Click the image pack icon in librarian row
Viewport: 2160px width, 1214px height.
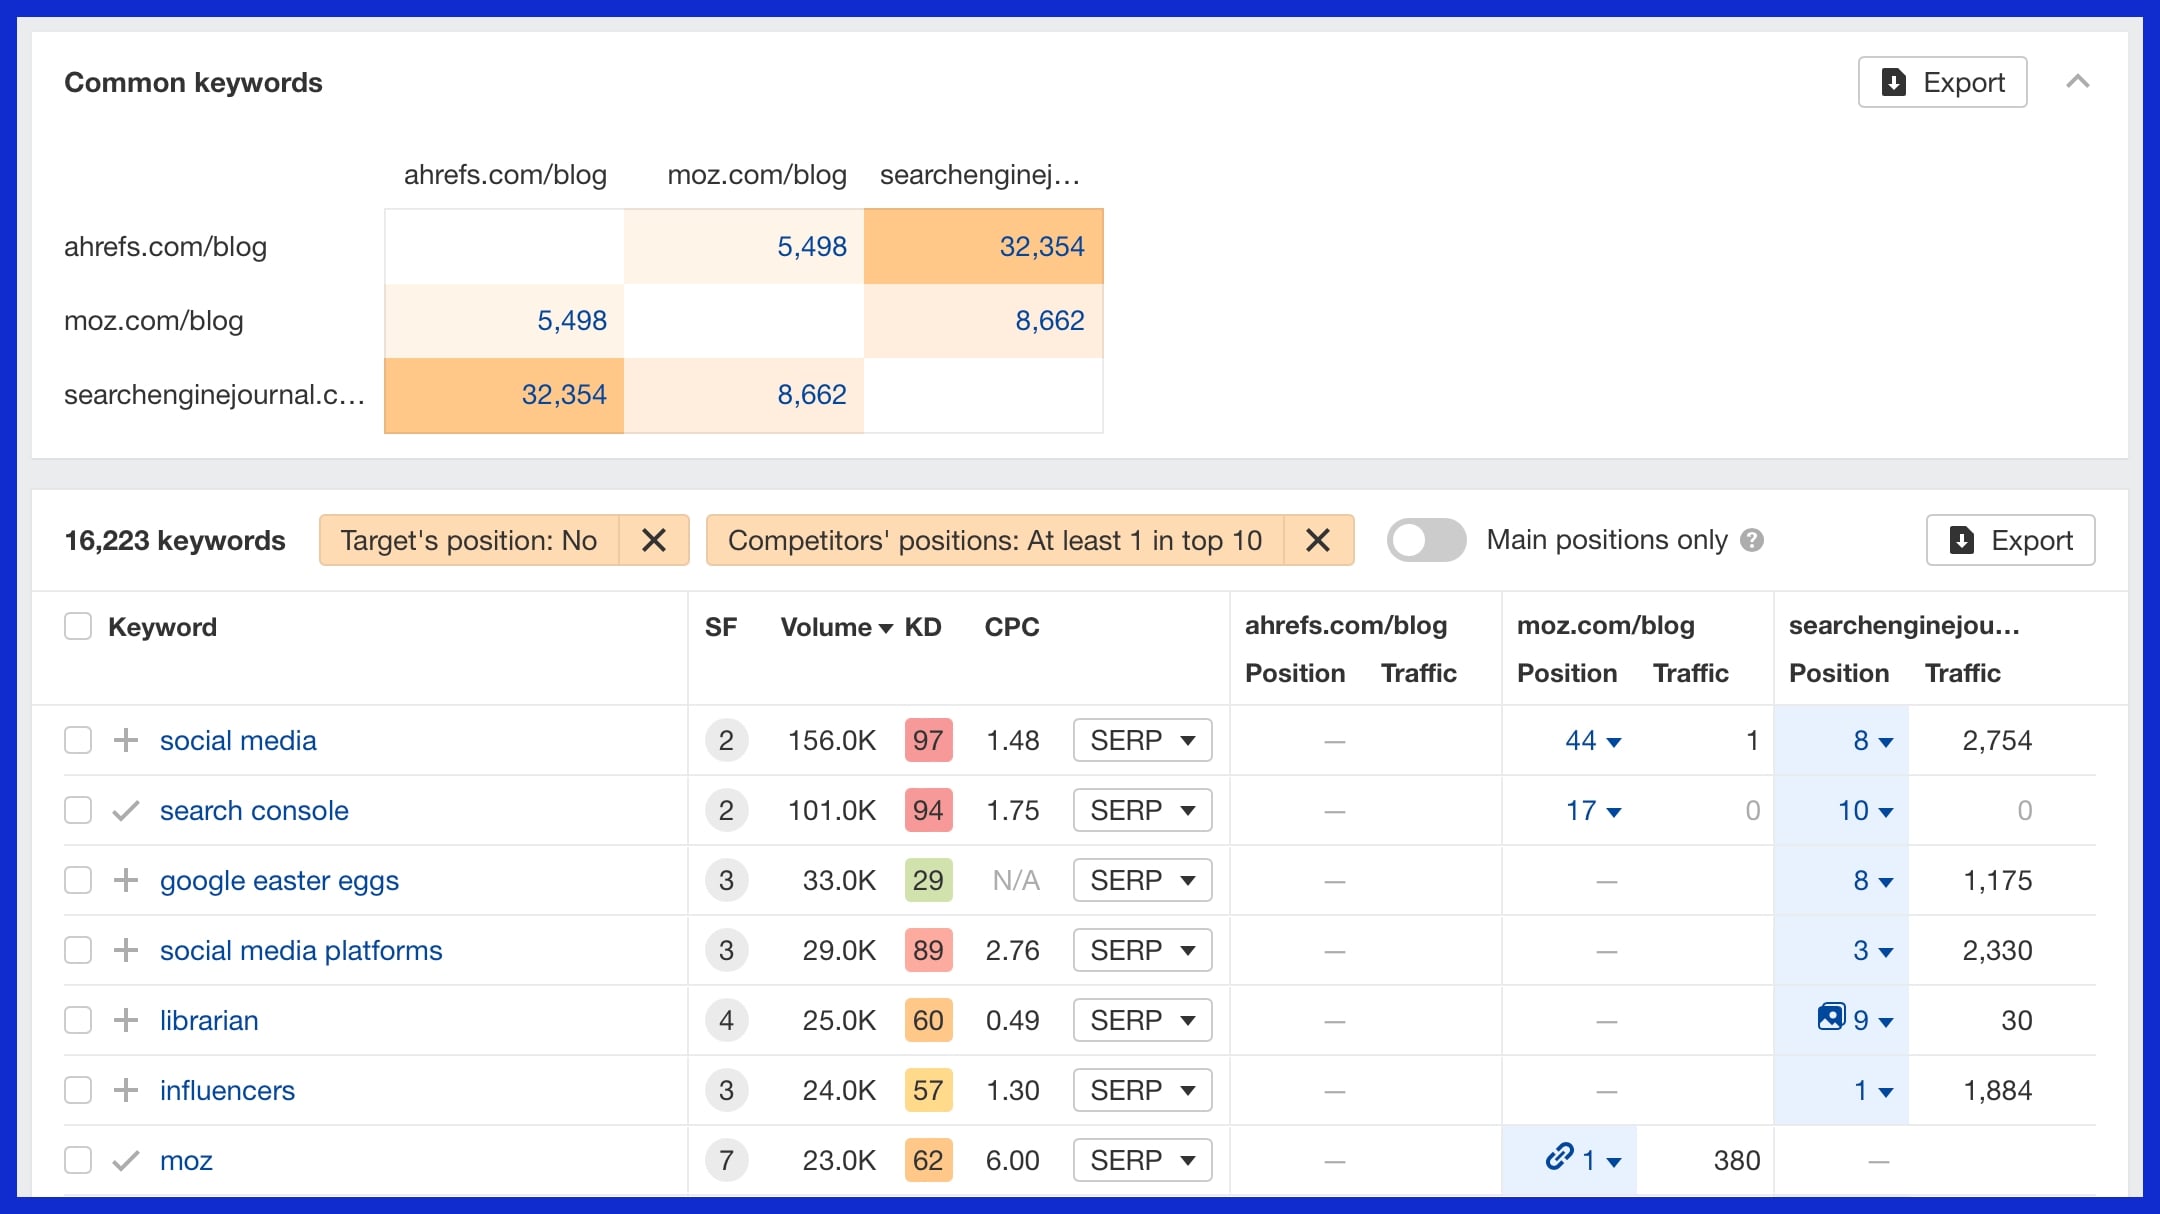(1831, 1017)
